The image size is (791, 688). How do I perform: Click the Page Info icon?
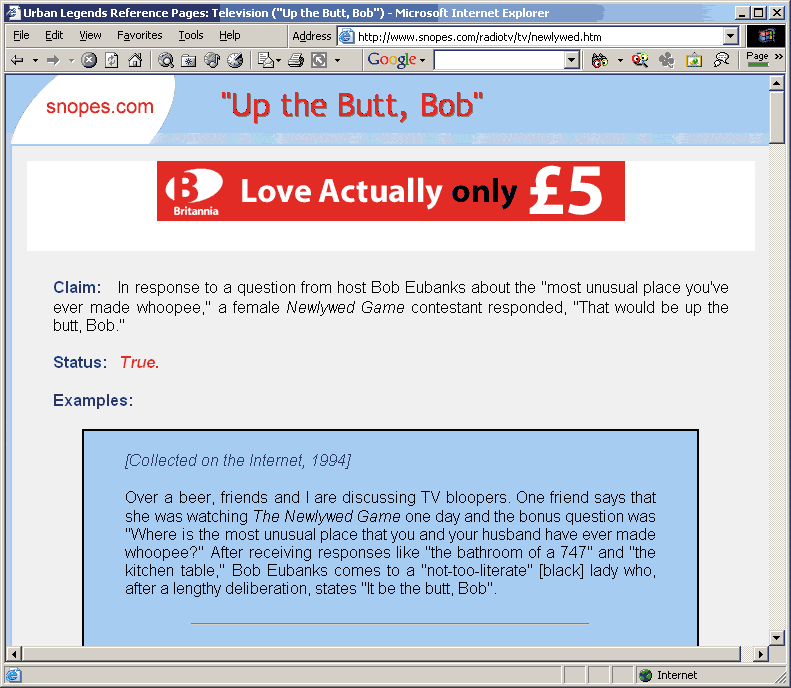pos(694,61)
